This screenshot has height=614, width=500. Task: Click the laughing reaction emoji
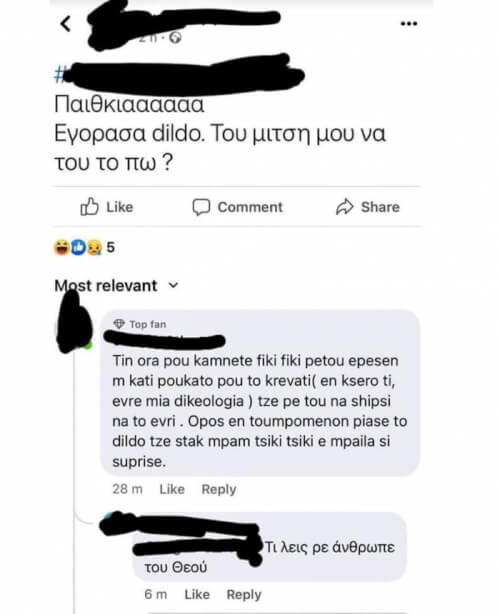[x=62, y=247]
